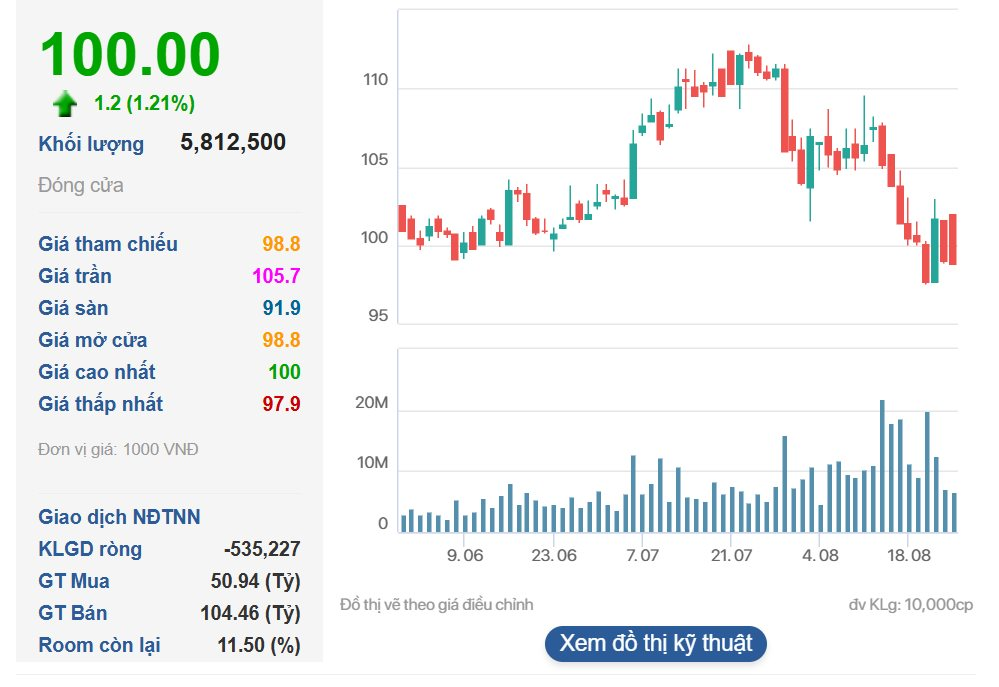Click the green upward price arrow icon
This screenshot has width=999, height=687.
pyautogui.click(x=63, y=102)
